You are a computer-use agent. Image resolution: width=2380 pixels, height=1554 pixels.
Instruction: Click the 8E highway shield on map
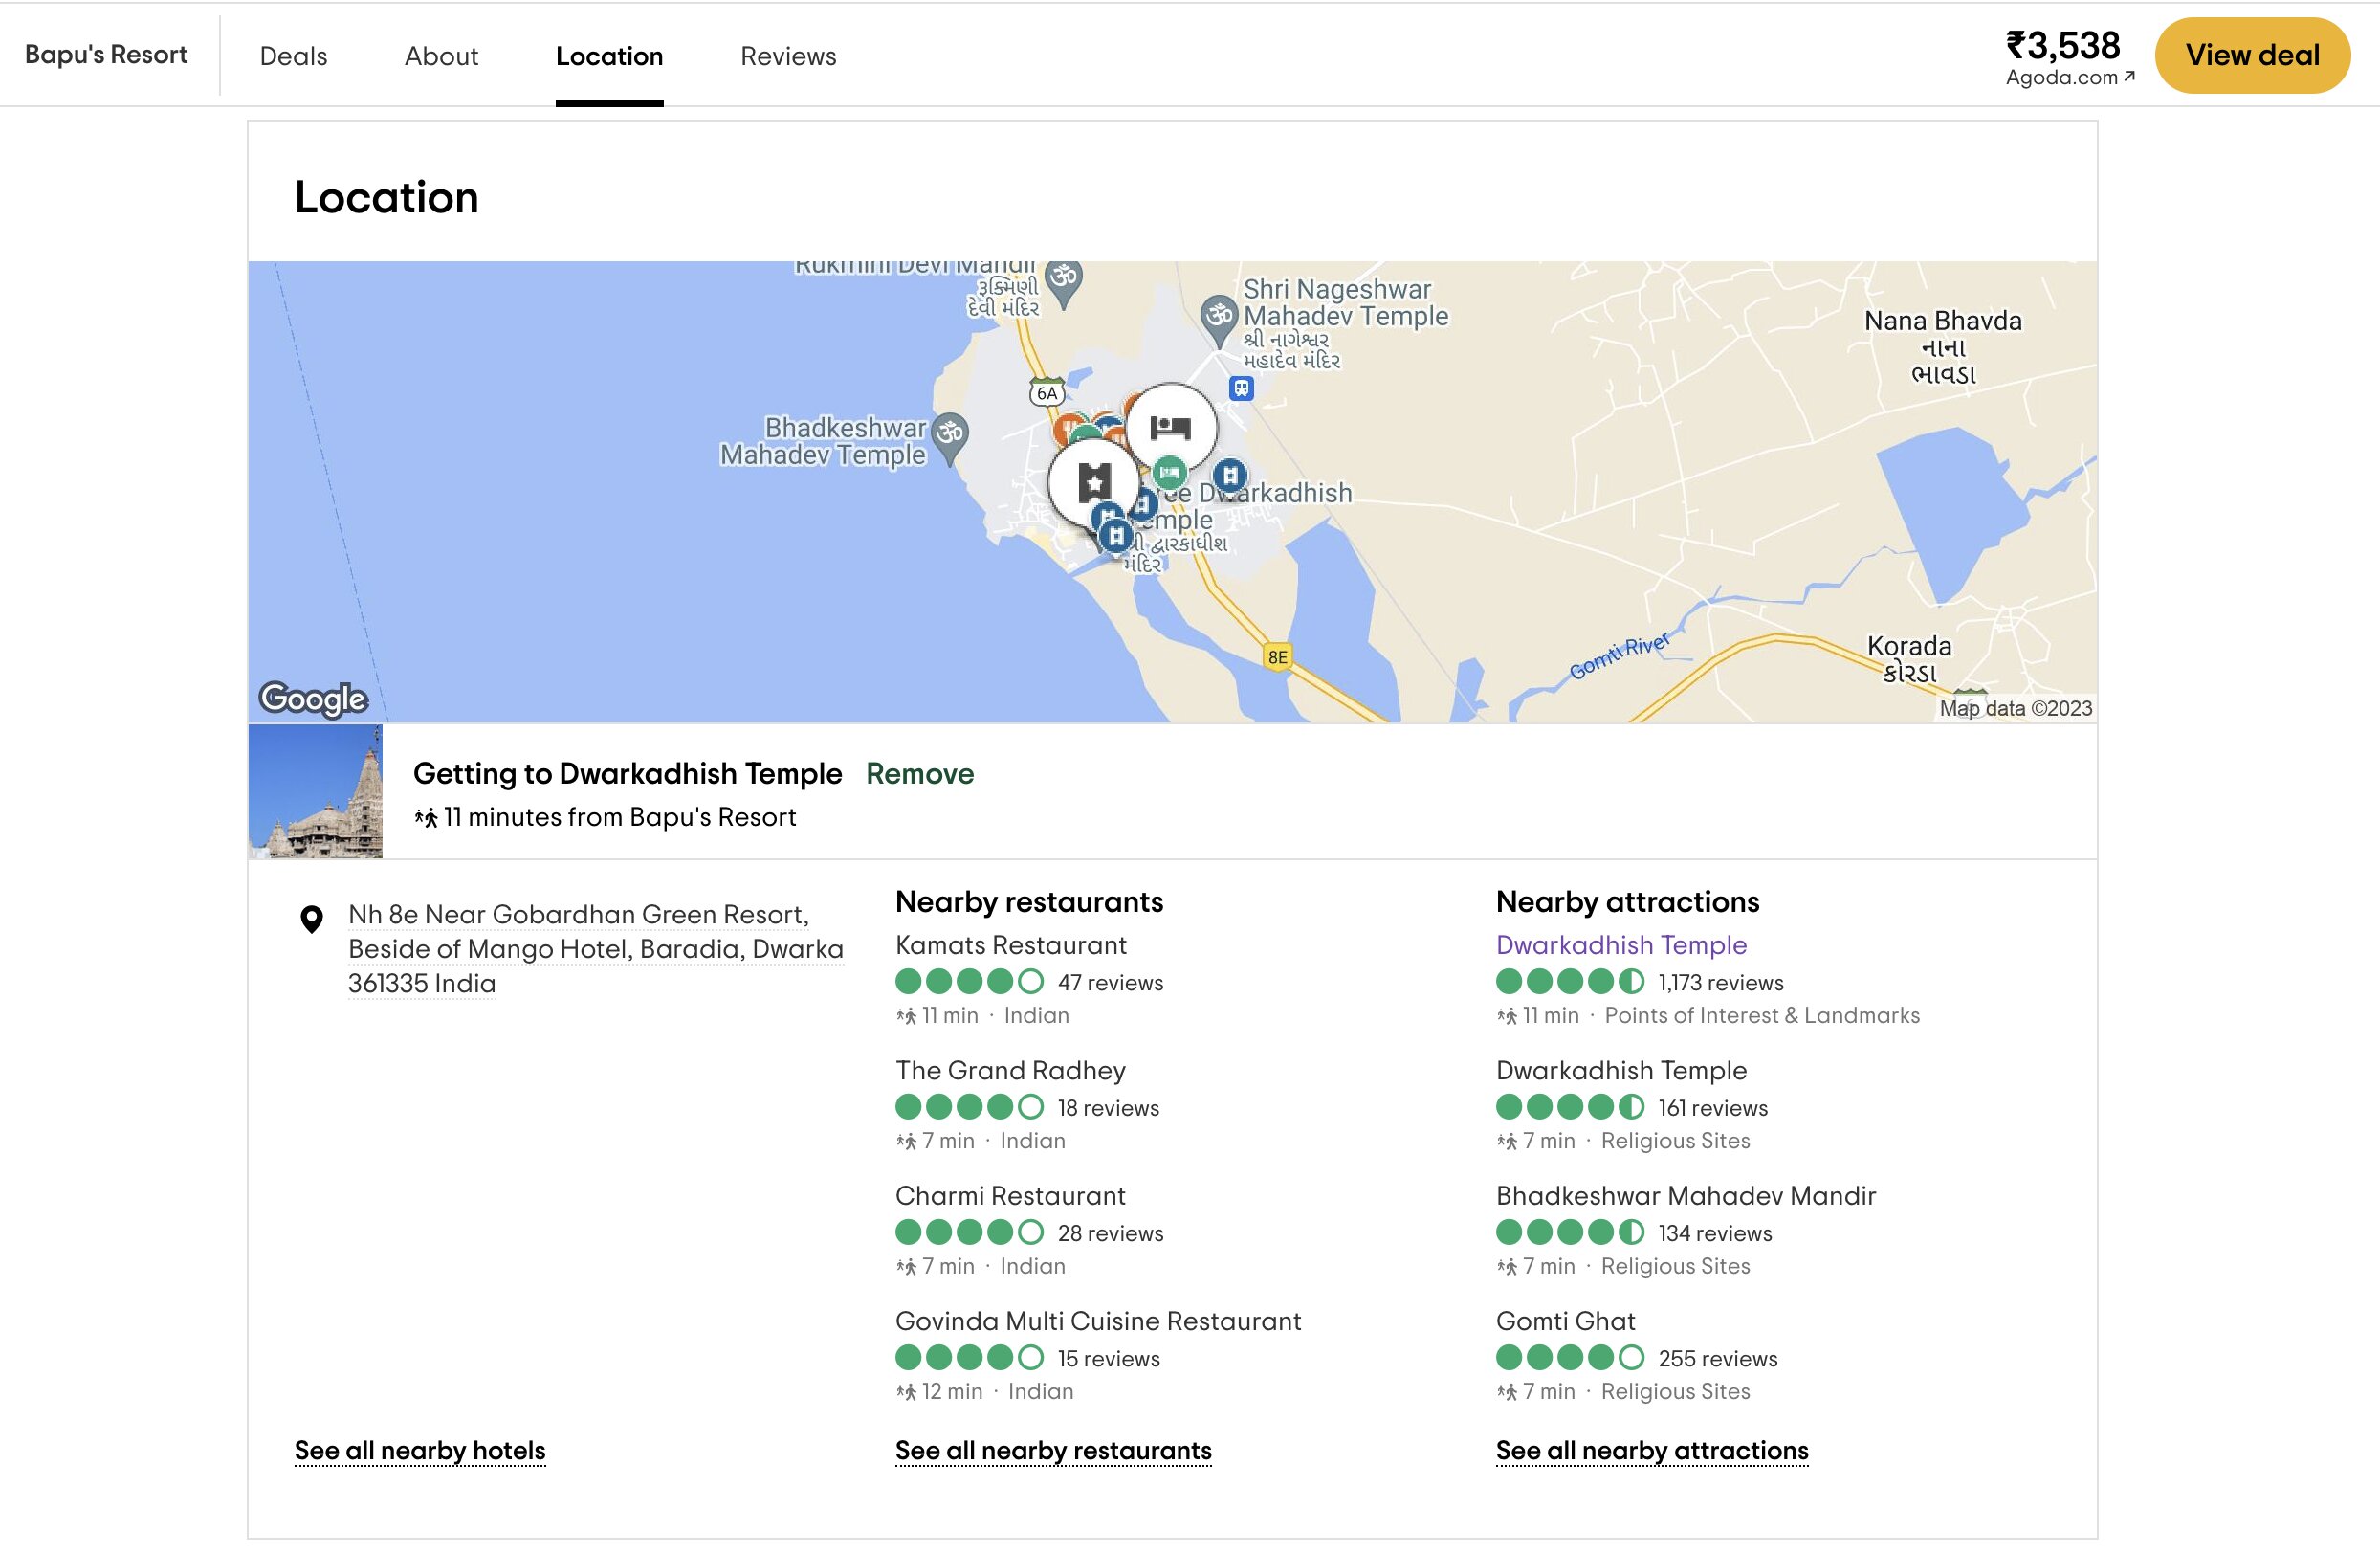tap(1277, 657)
